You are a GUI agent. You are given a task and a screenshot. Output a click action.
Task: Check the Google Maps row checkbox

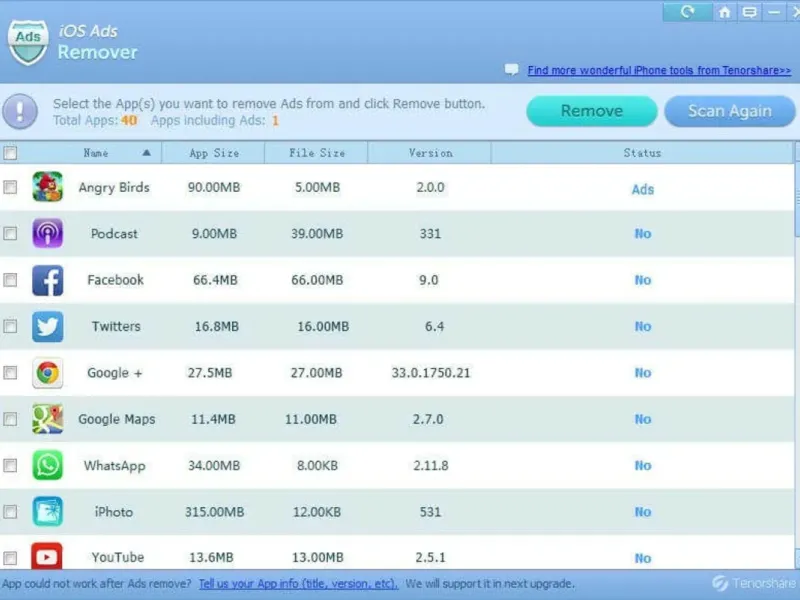tap(10, 419)
